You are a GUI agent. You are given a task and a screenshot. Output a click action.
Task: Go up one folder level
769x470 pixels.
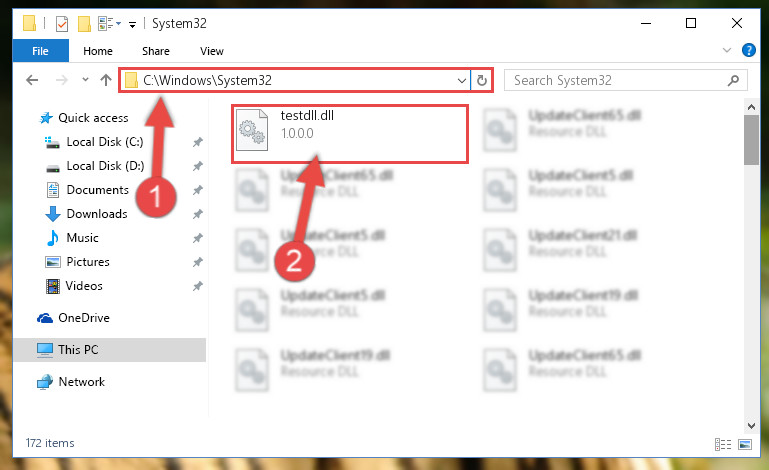point(105,80)
